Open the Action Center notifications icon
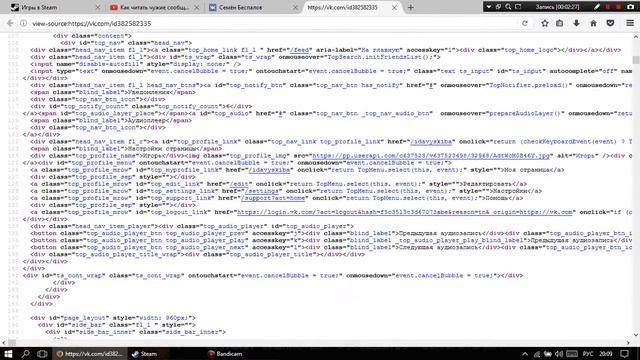This screenshot has height=360, width=640. pos(624,354)
